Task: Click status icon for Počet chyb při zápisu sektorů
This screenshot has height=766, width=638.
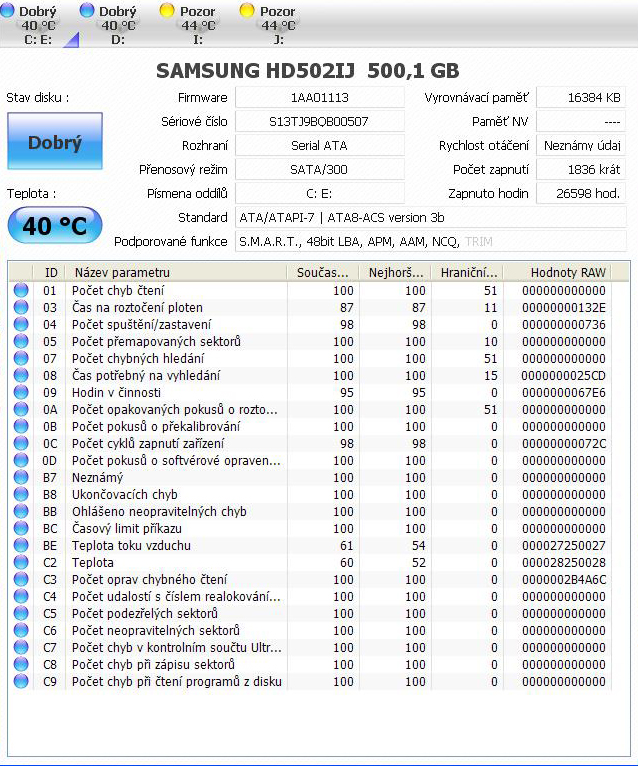Action: click(21, 664)
